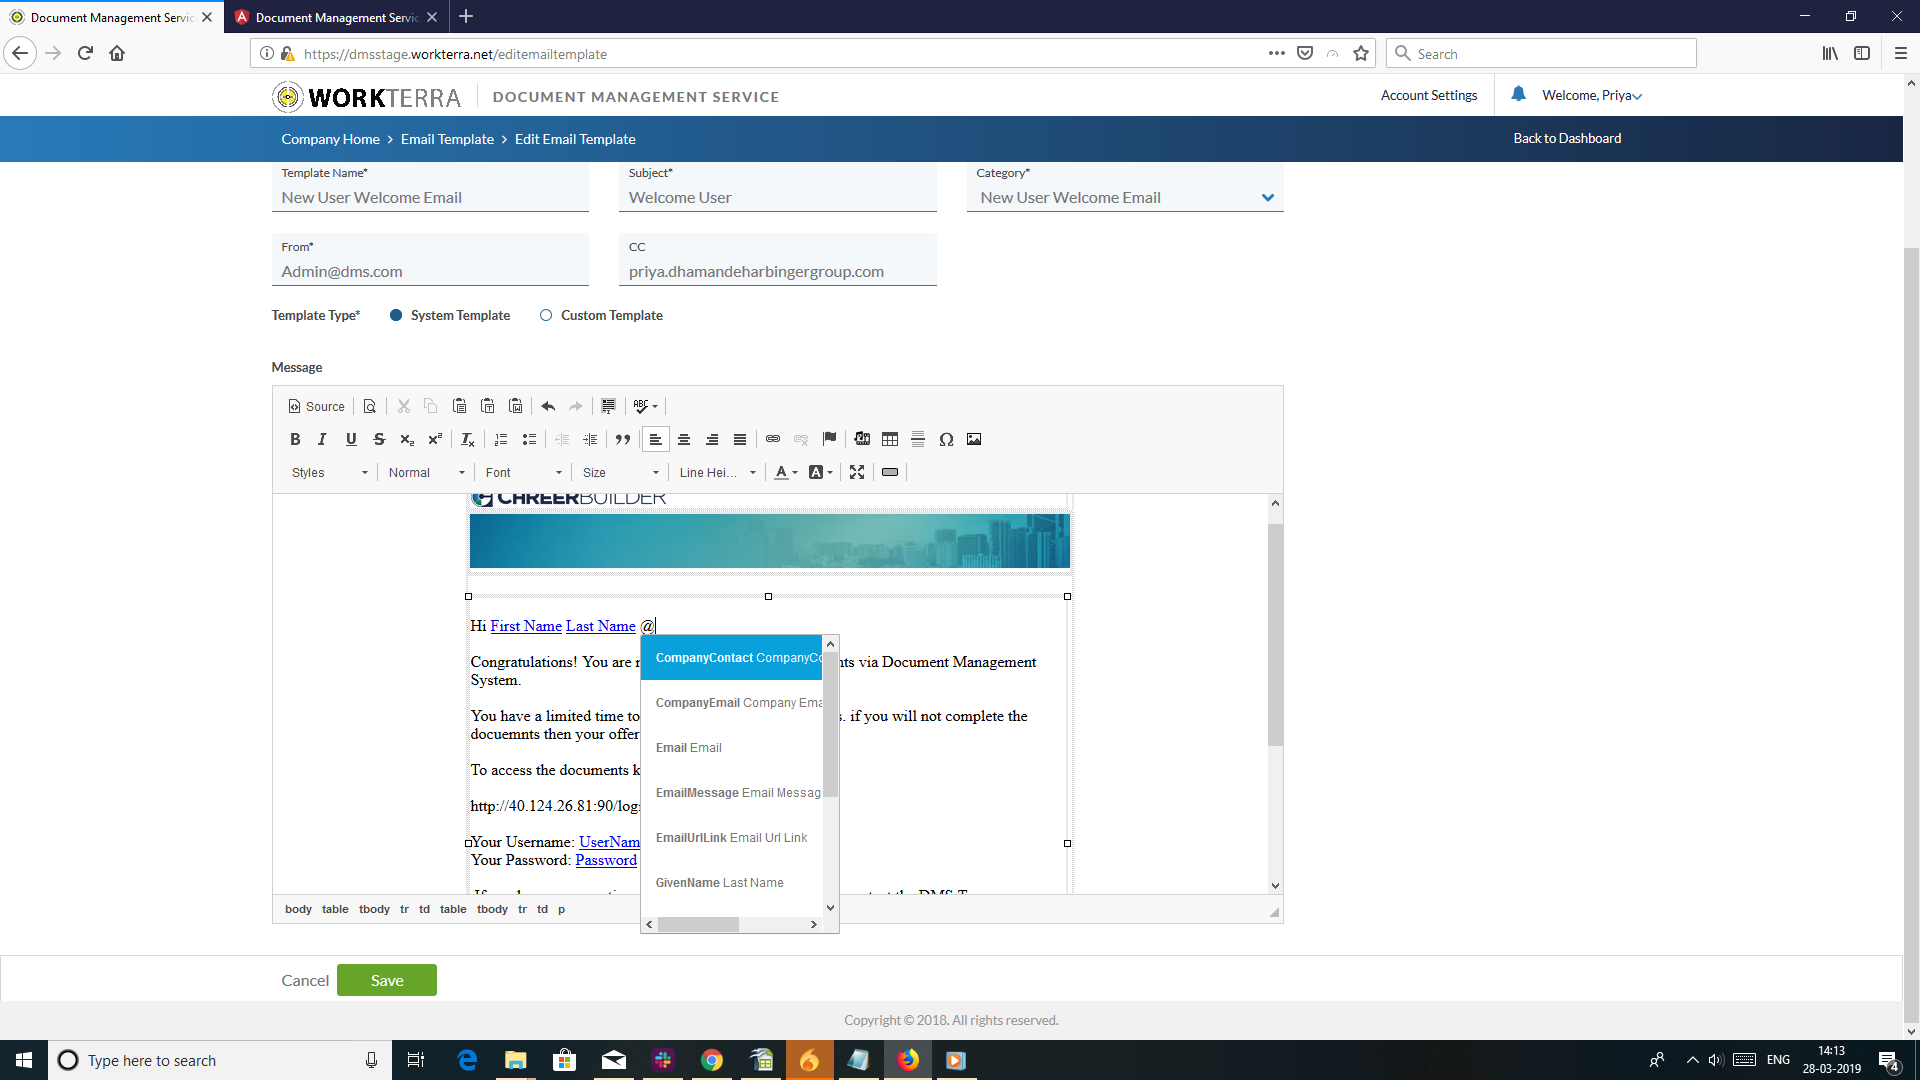1920x1080 pixels.
Task: Expand the Font dropdown in editor
Action: point(523,472)
